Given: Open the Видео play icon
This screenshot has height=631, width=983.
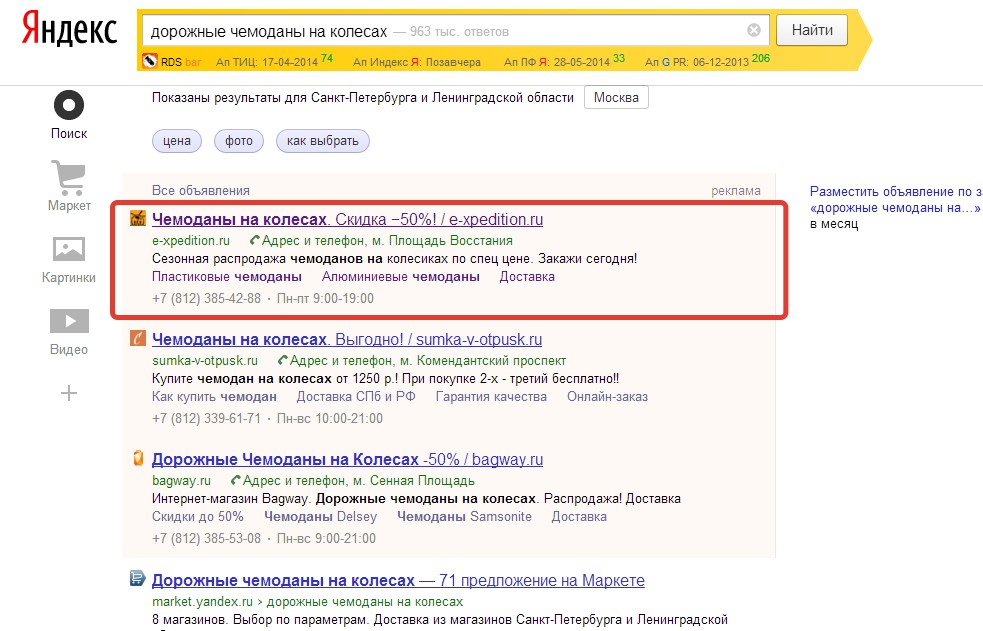Looking at the screenshot, I should click(x=69, y=321).
